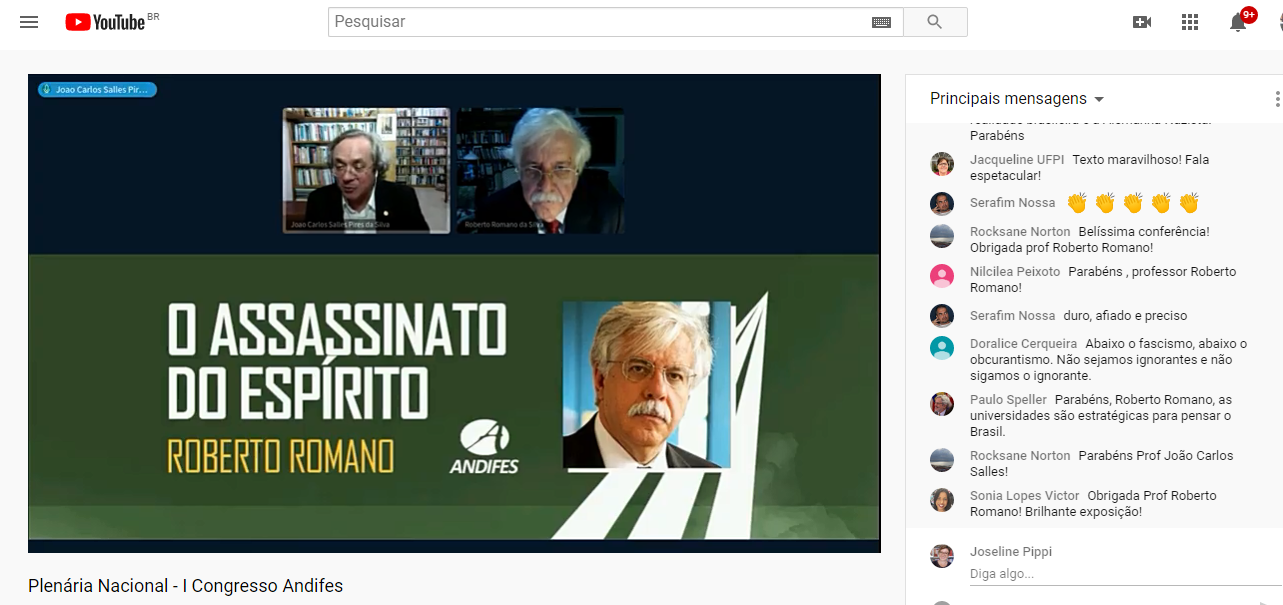Open the notifications bell
The height and width of the screenshot is (605, 1283).
pyautogui.click(x=1238, y=22)
